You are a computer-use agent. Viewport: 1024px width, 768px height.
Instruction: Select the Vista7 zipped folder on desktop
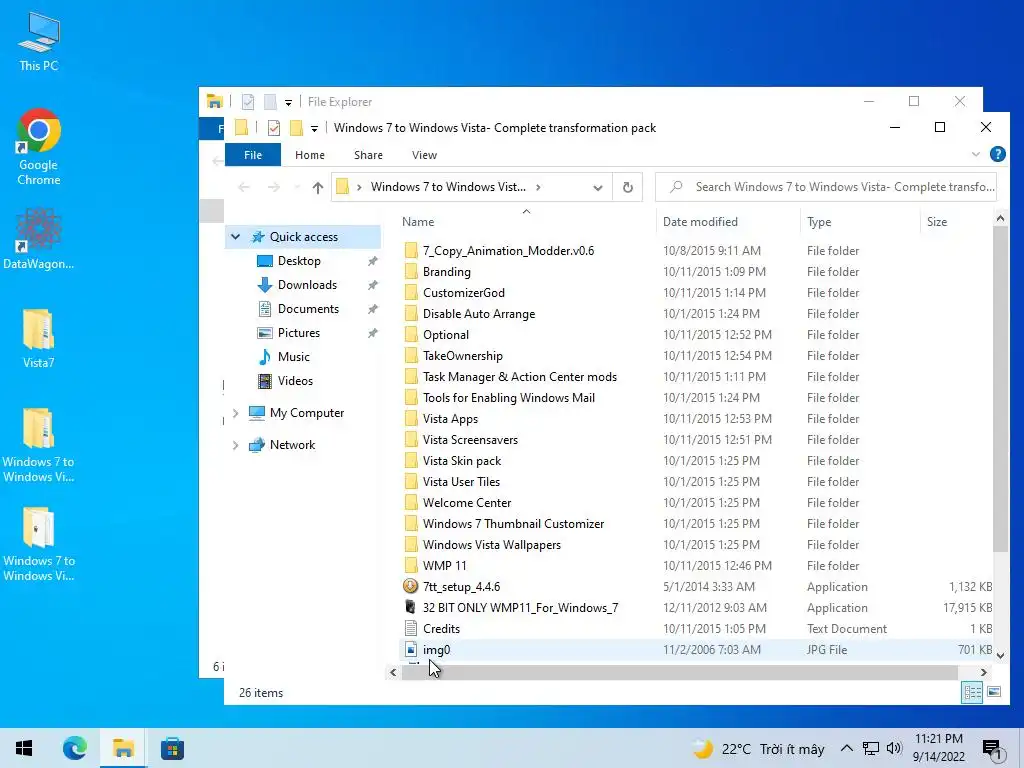click(x=39, y=338)
